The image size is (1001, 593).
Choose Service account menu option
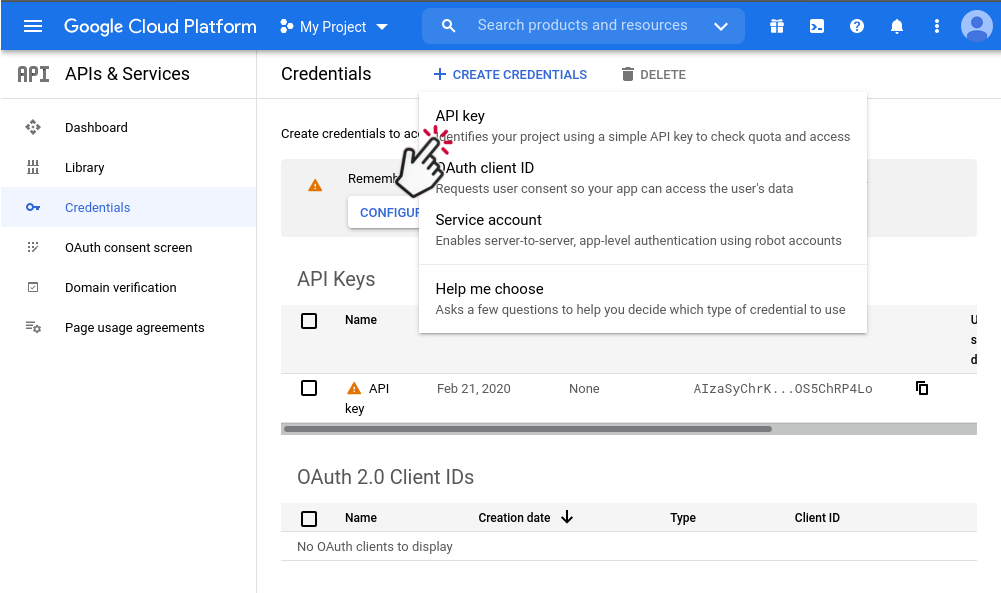[643, 230]
